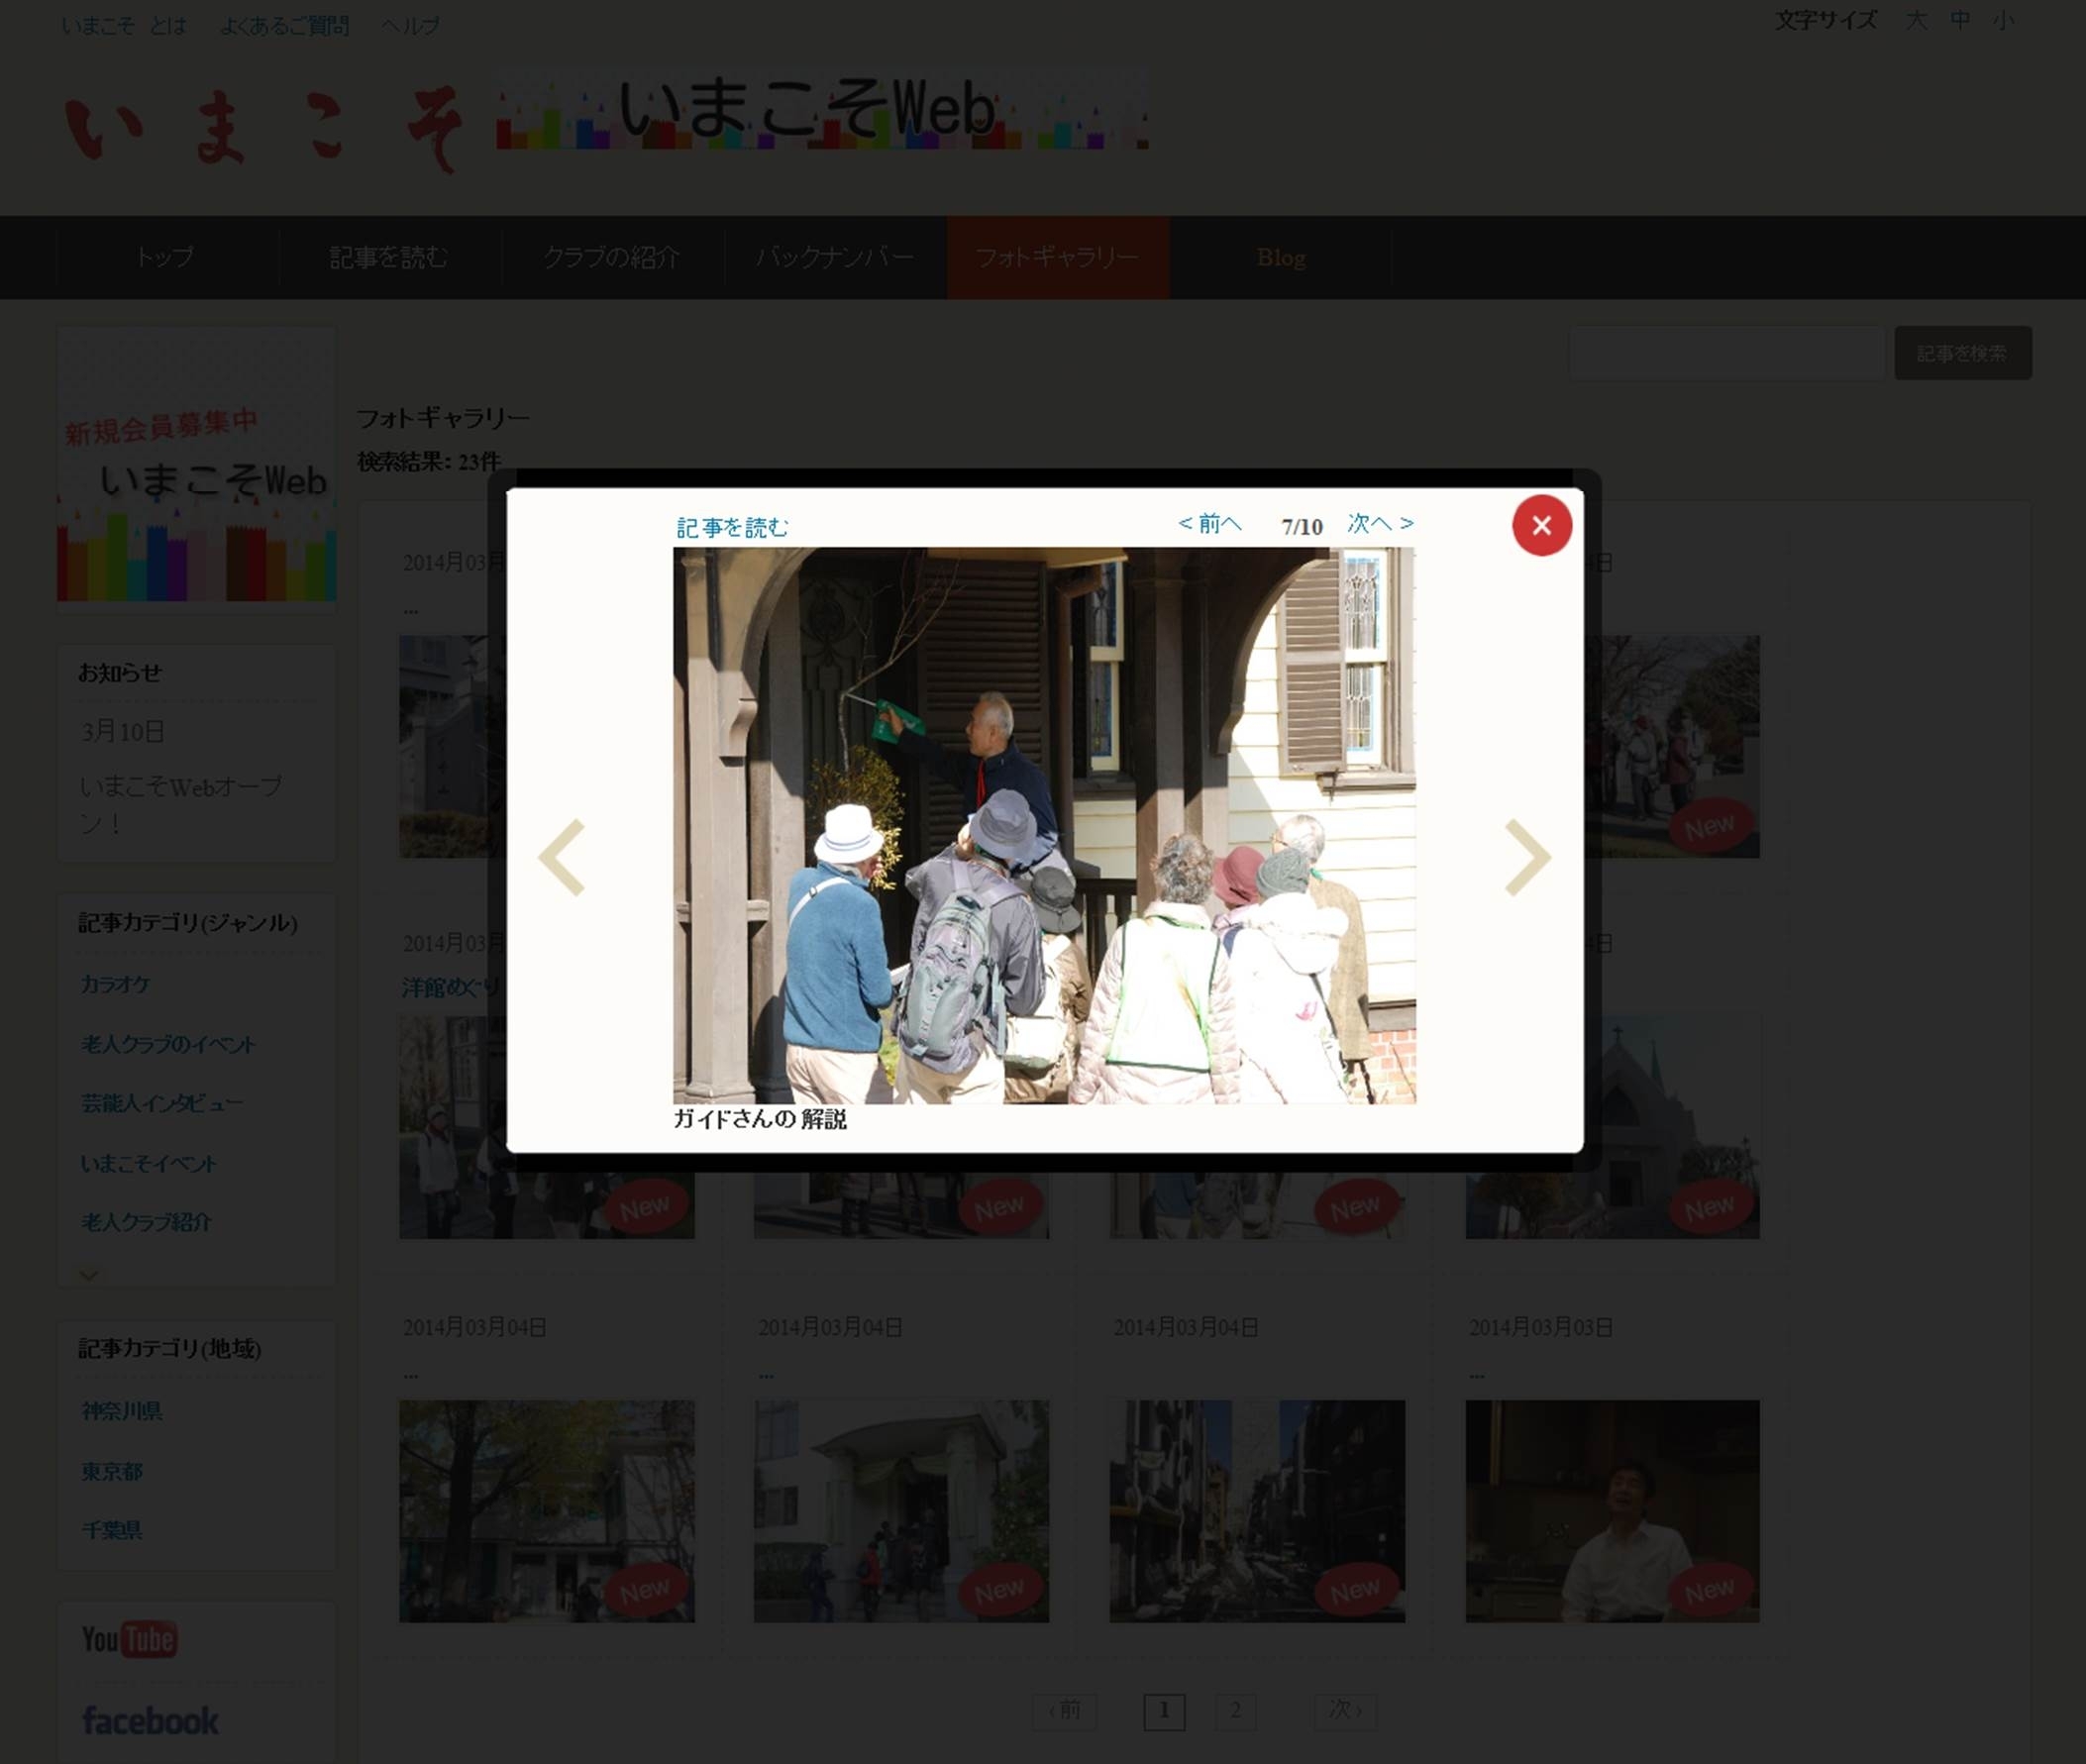Select the フォトギャラリー navigation tab

[1057, 257]
